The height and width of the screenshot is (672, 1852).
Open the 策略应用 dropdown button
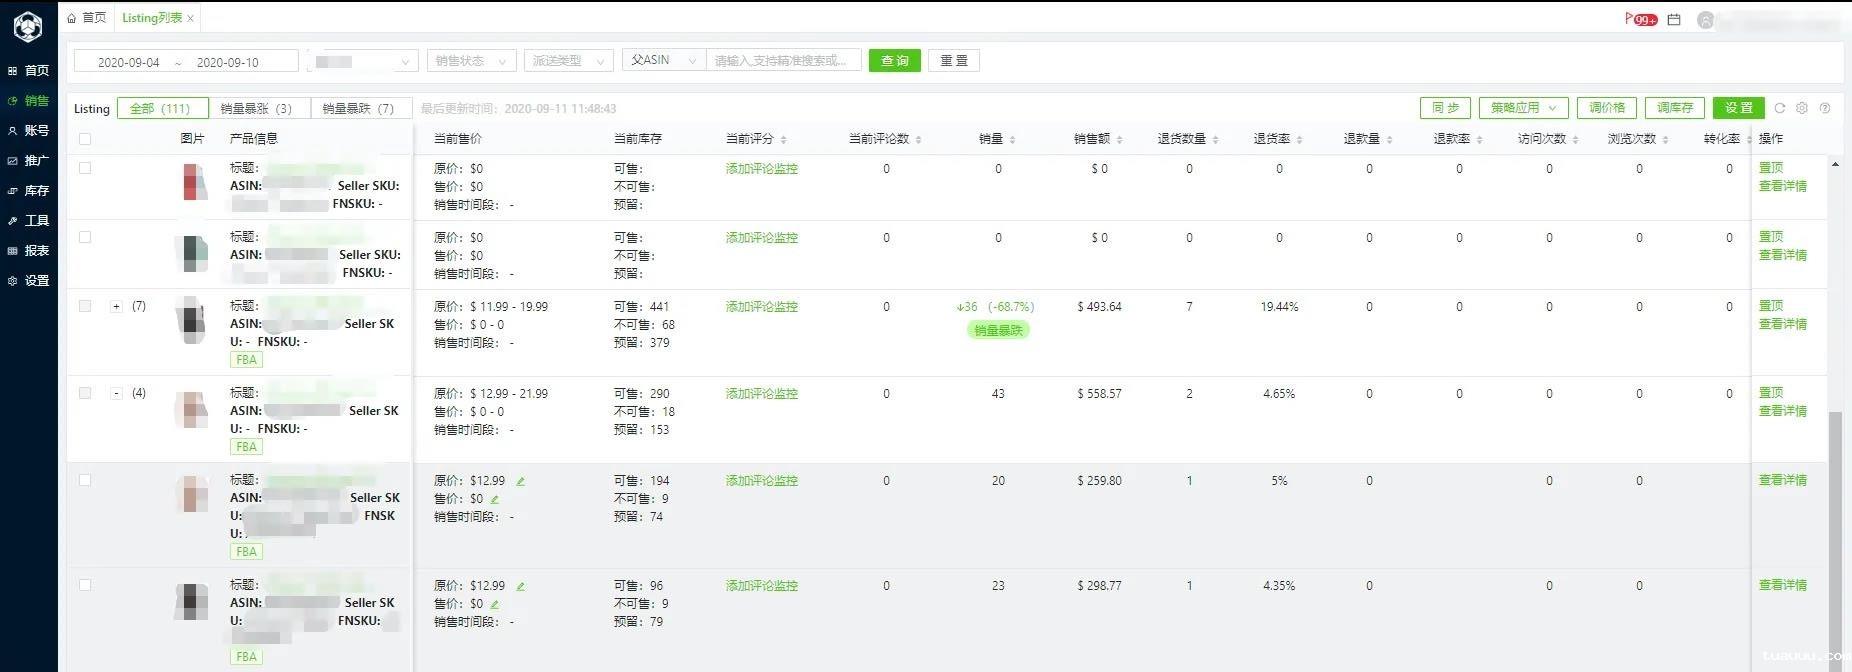click(1523, 108)
